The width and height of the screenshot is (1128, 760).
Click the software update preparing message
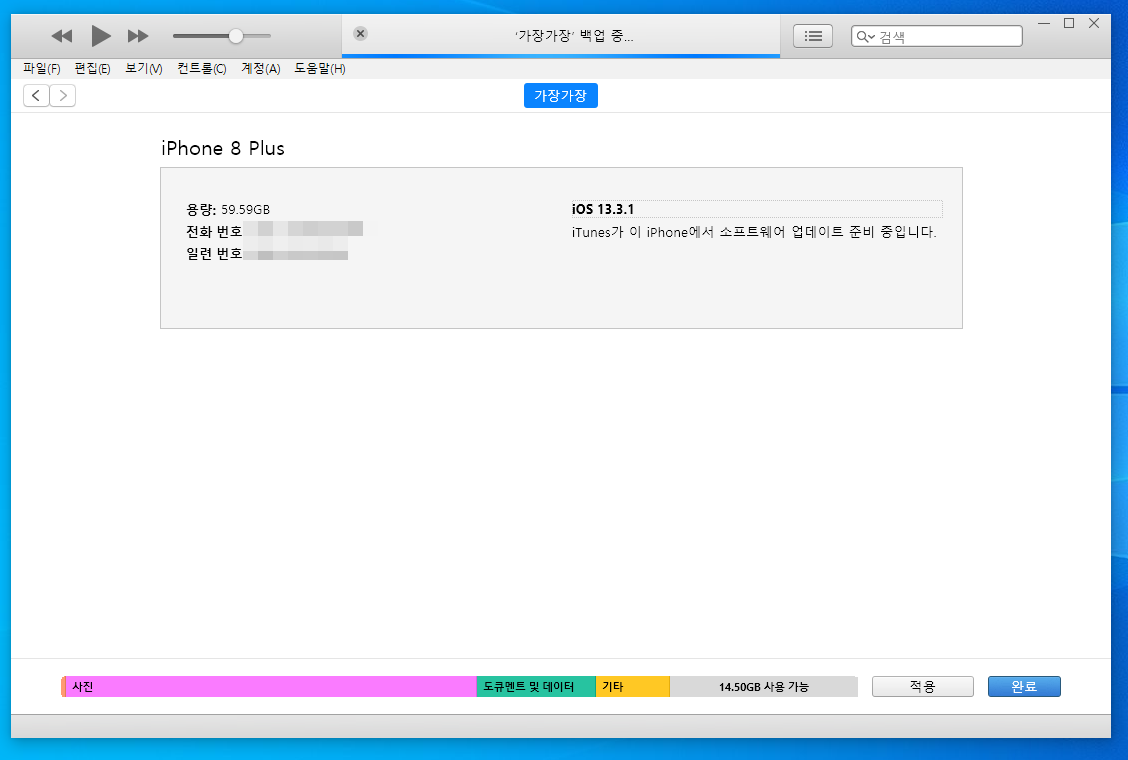point(754,232)
